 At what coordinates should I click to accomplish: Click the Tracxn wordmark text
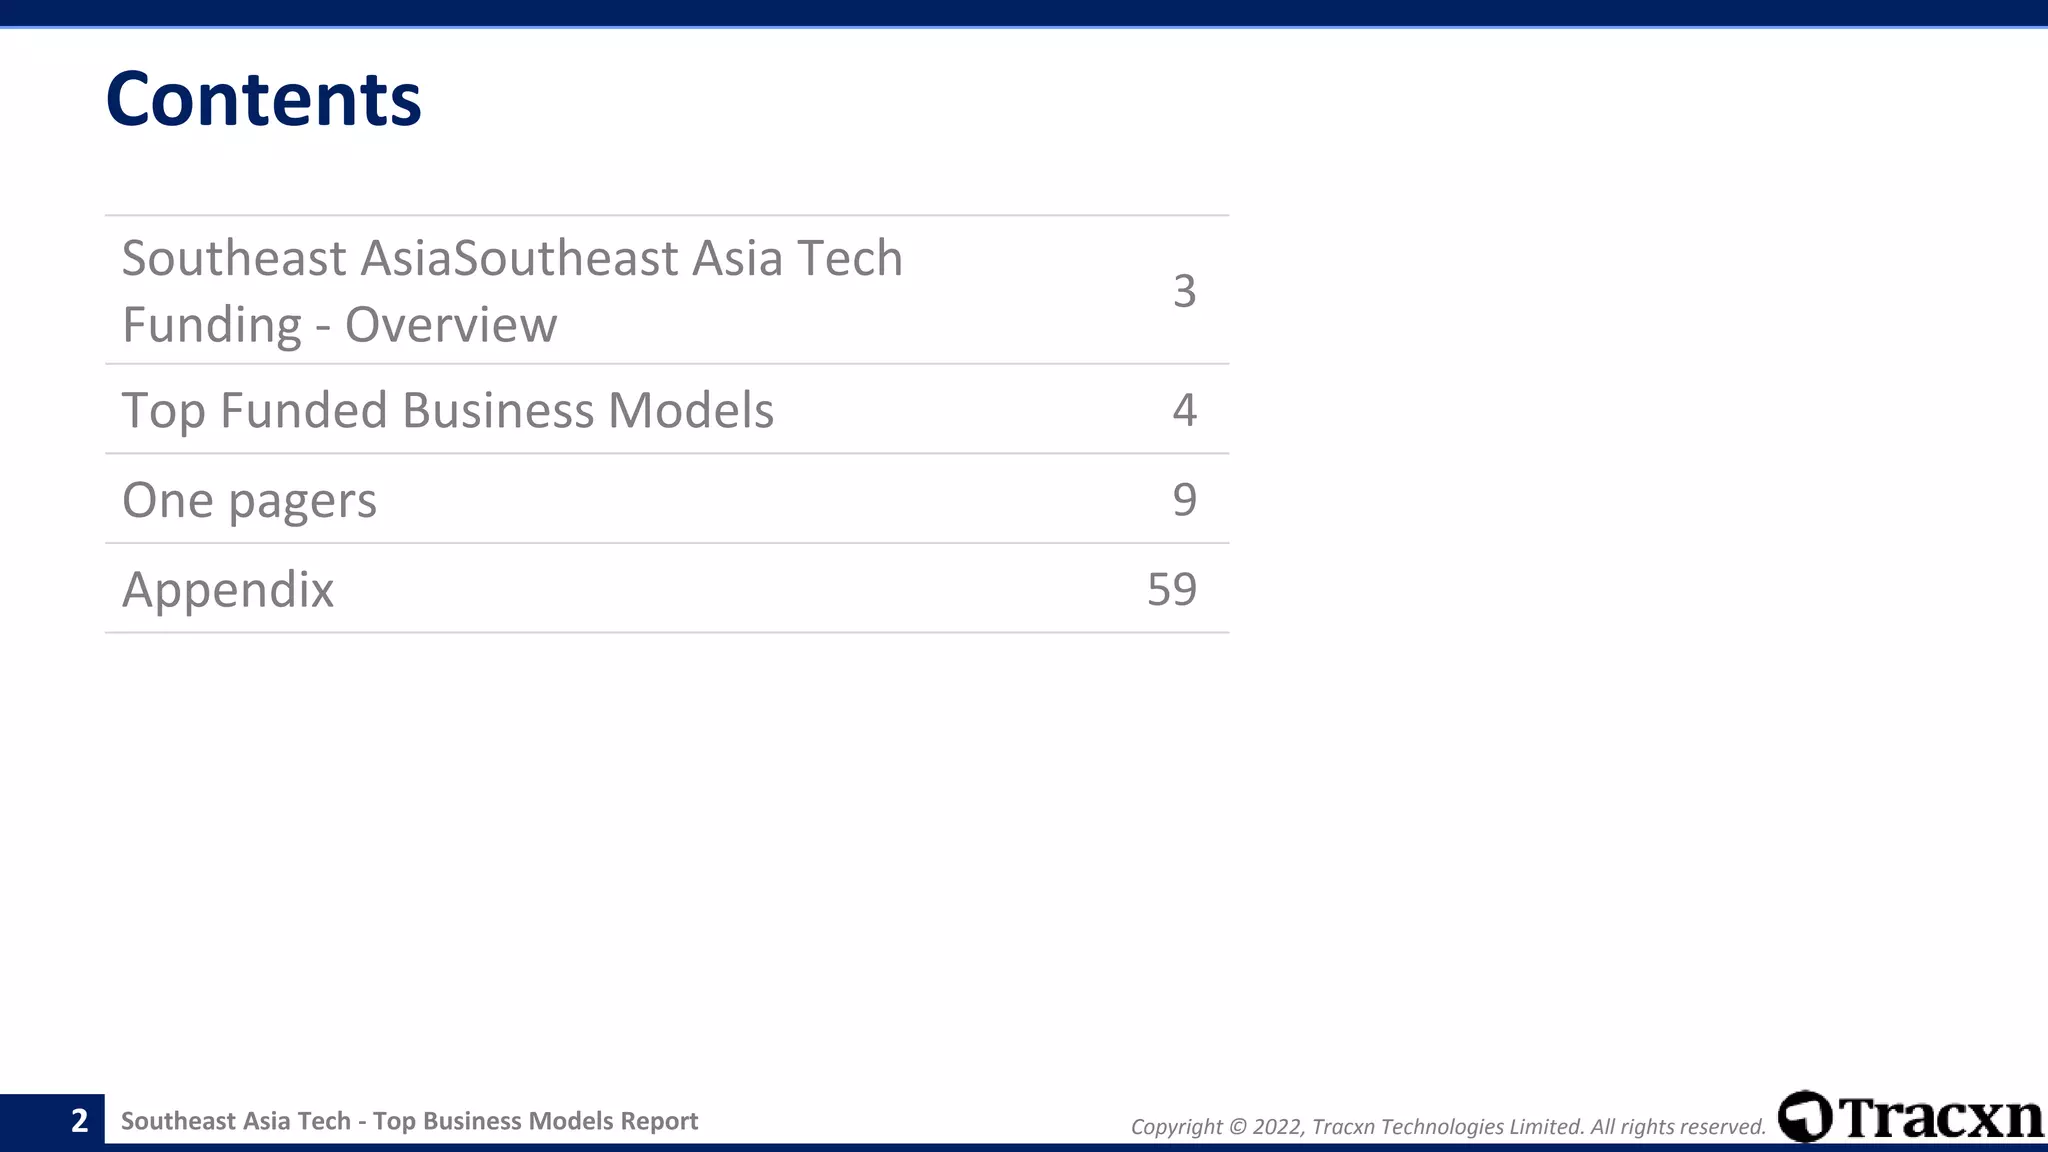(1940, 1118)
